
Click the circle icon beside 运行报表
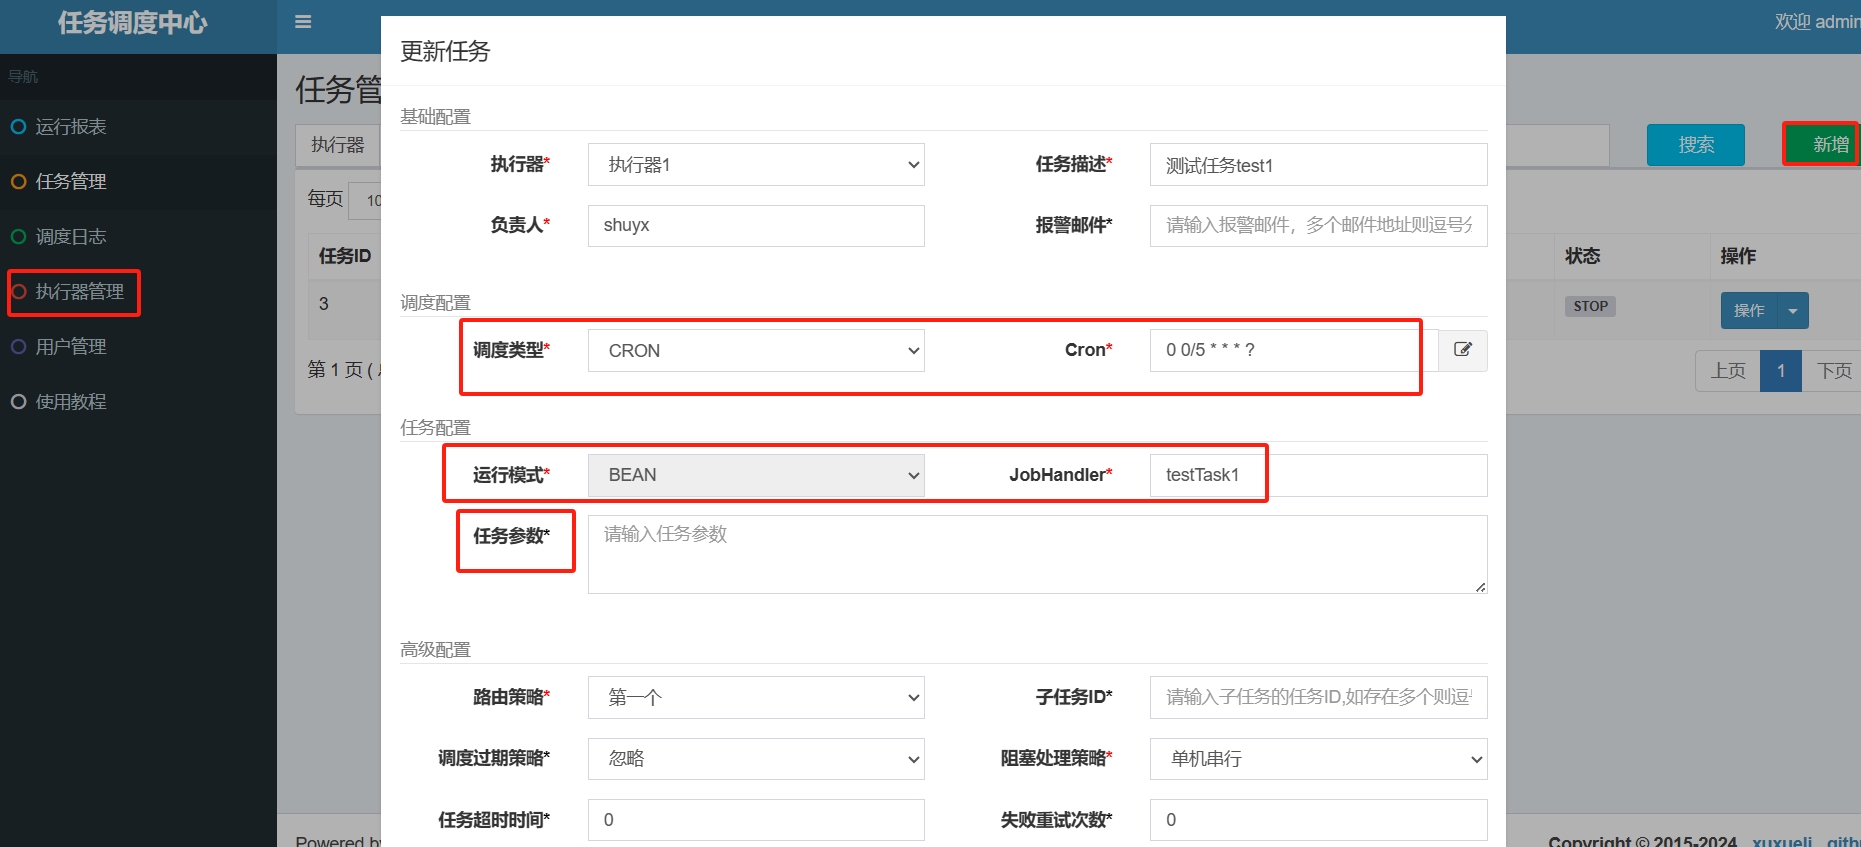18,127
